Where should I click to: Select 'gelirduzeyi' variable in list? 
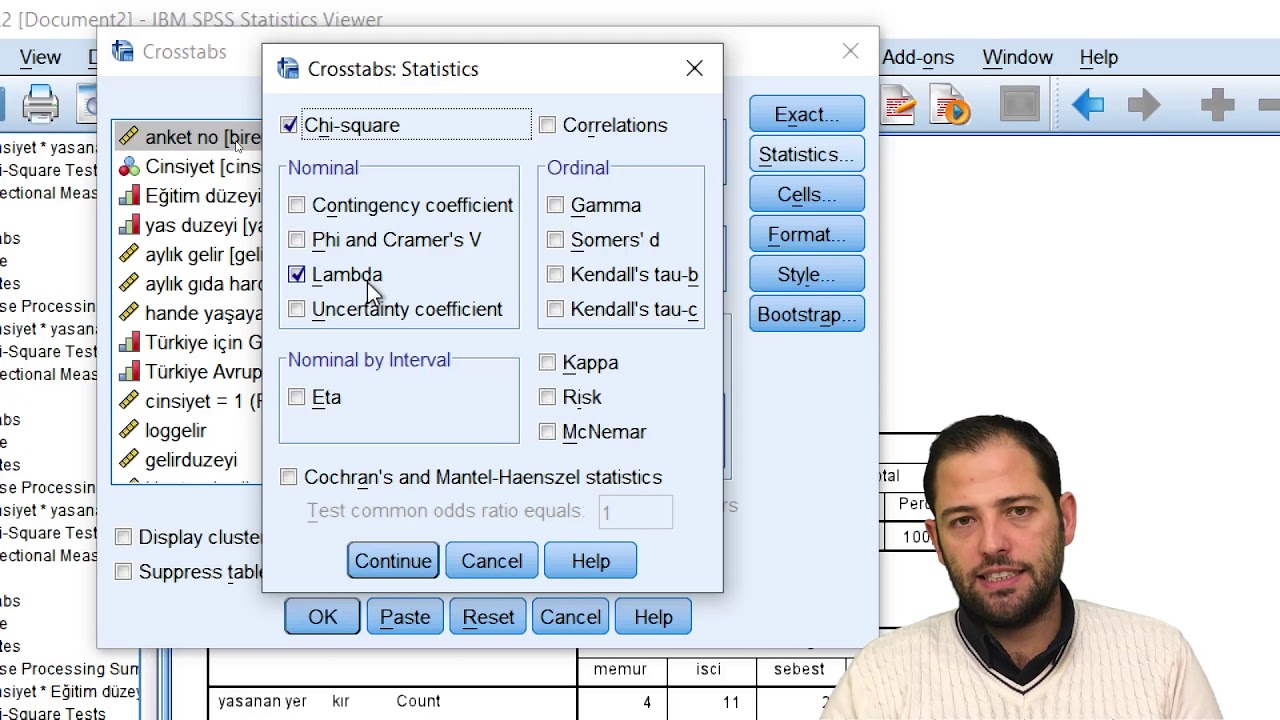tap(188, 459)
